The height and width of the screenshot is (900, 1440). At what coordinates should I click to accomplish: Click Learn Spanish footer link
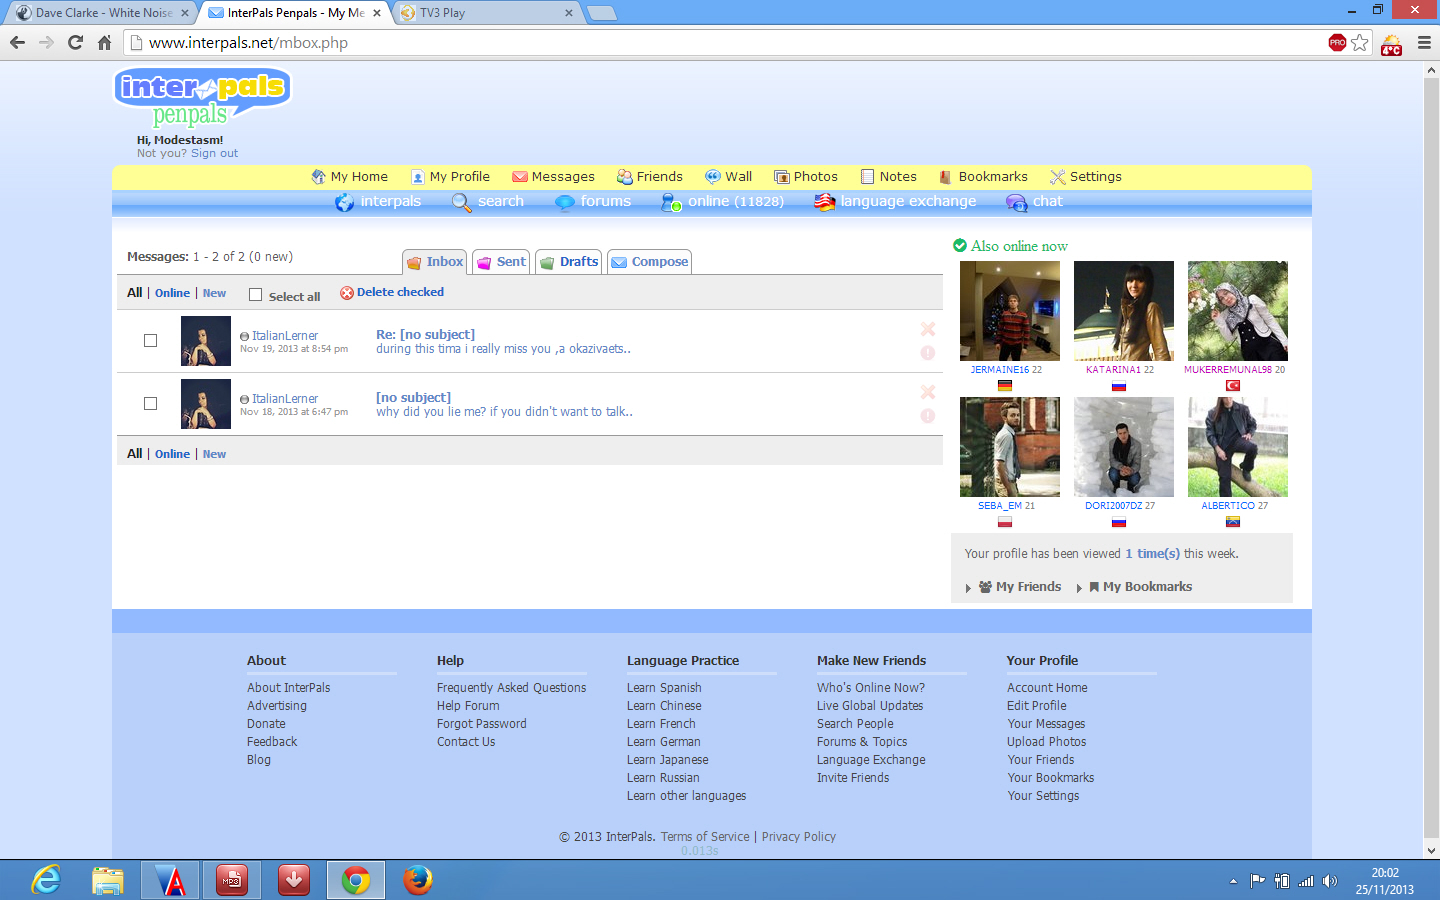tap(664, 688)
